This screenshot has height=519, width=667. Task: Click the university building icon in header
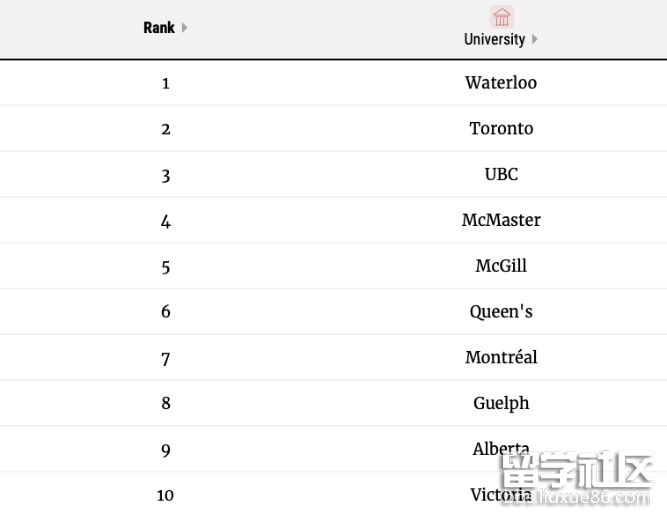[502, 17]
